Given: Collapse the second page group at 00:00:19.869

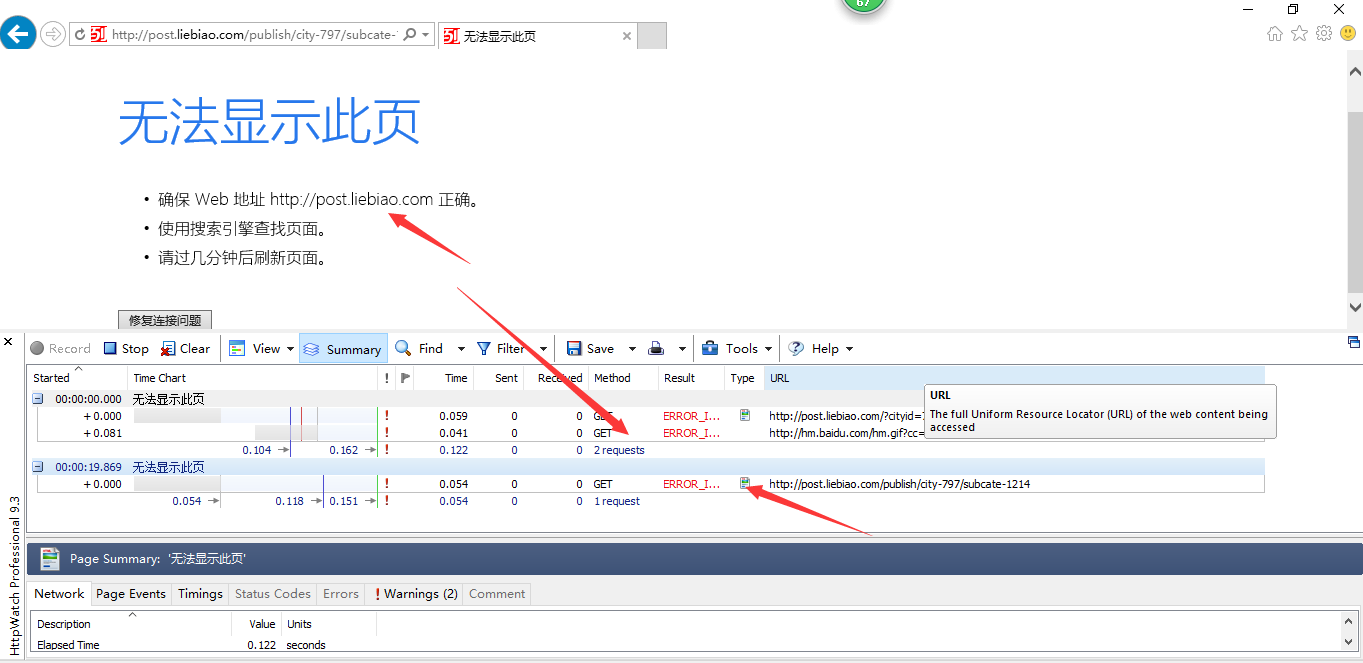Looking at the screenshot, I should (38, 467).
